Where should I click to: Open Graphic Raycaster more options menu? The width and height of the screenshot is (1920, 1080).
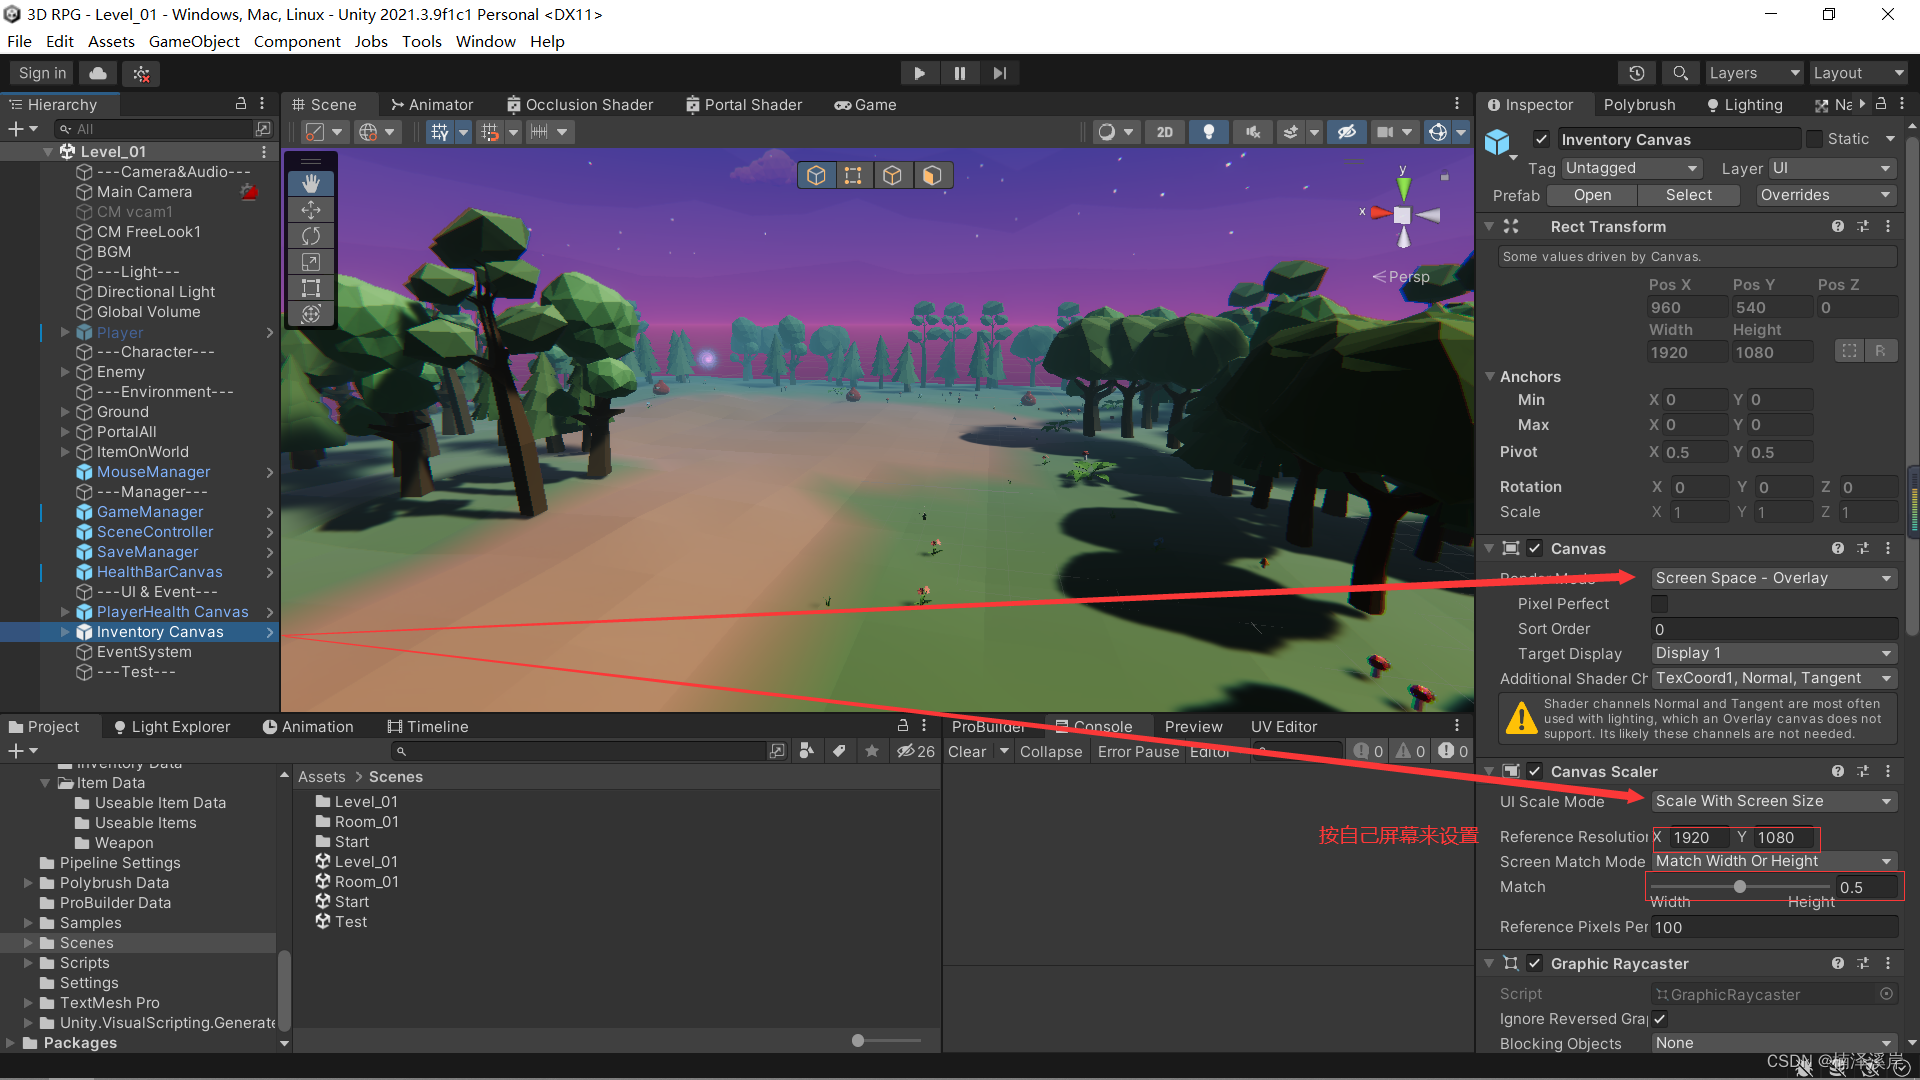point(1888,964)
